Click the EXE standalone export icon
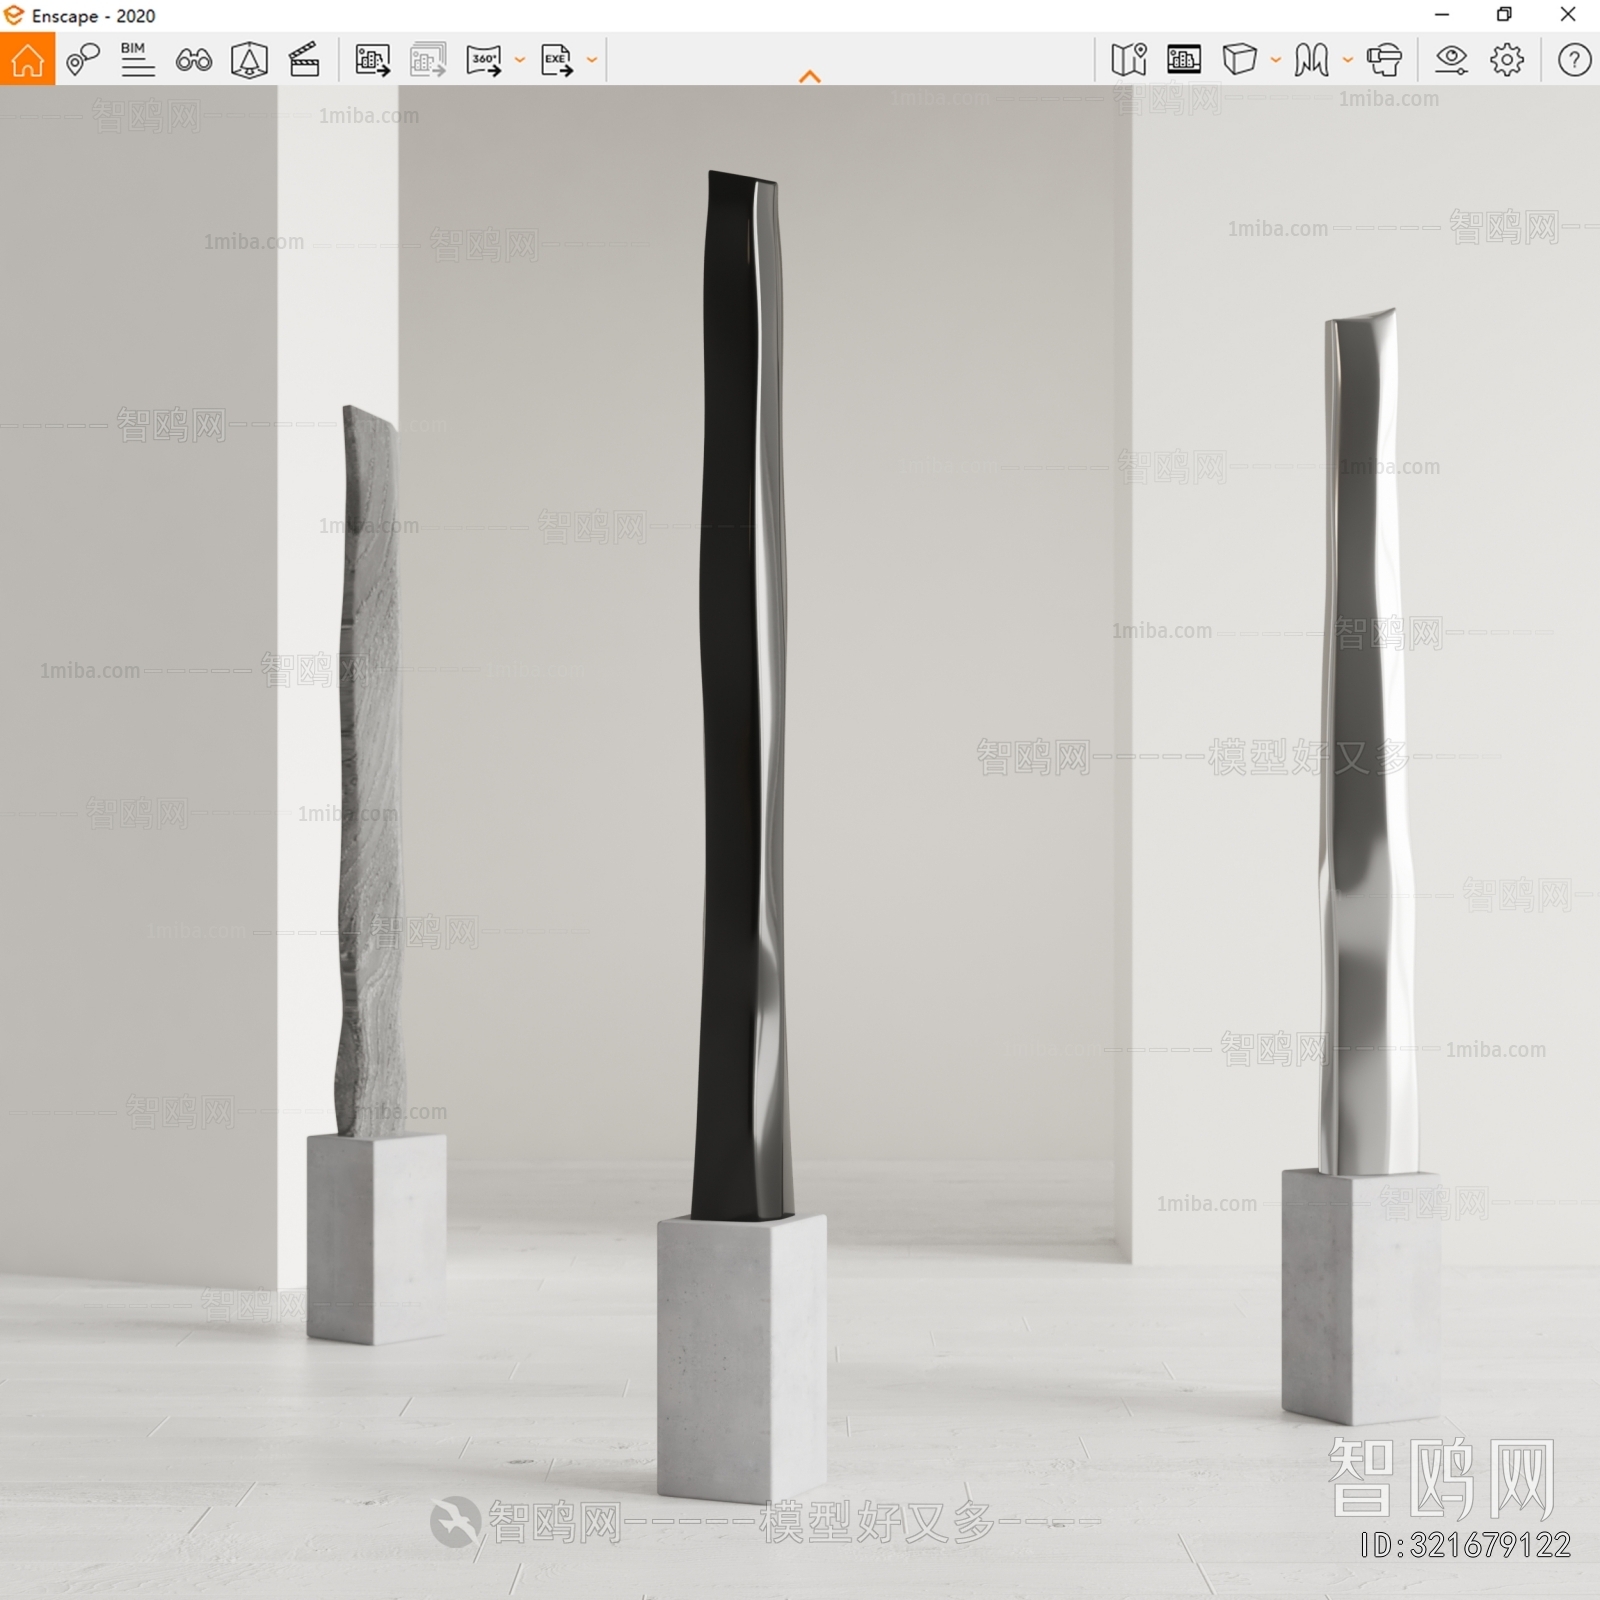The image size is (1600, 1600). click(557, 60)
